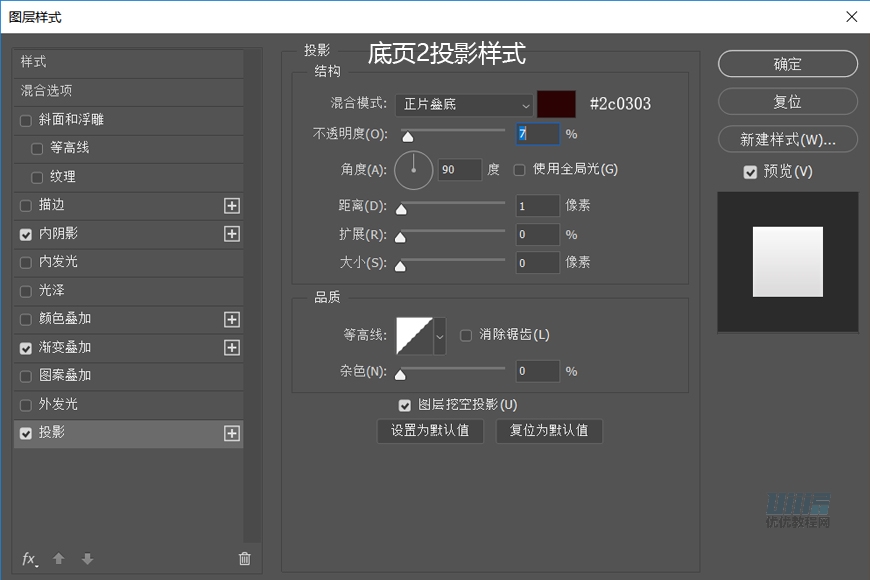Image resolution: width=870 pixels, height=580 pixels.
Task: Click the trash icon to delete effect
Action: coord(244,559)
